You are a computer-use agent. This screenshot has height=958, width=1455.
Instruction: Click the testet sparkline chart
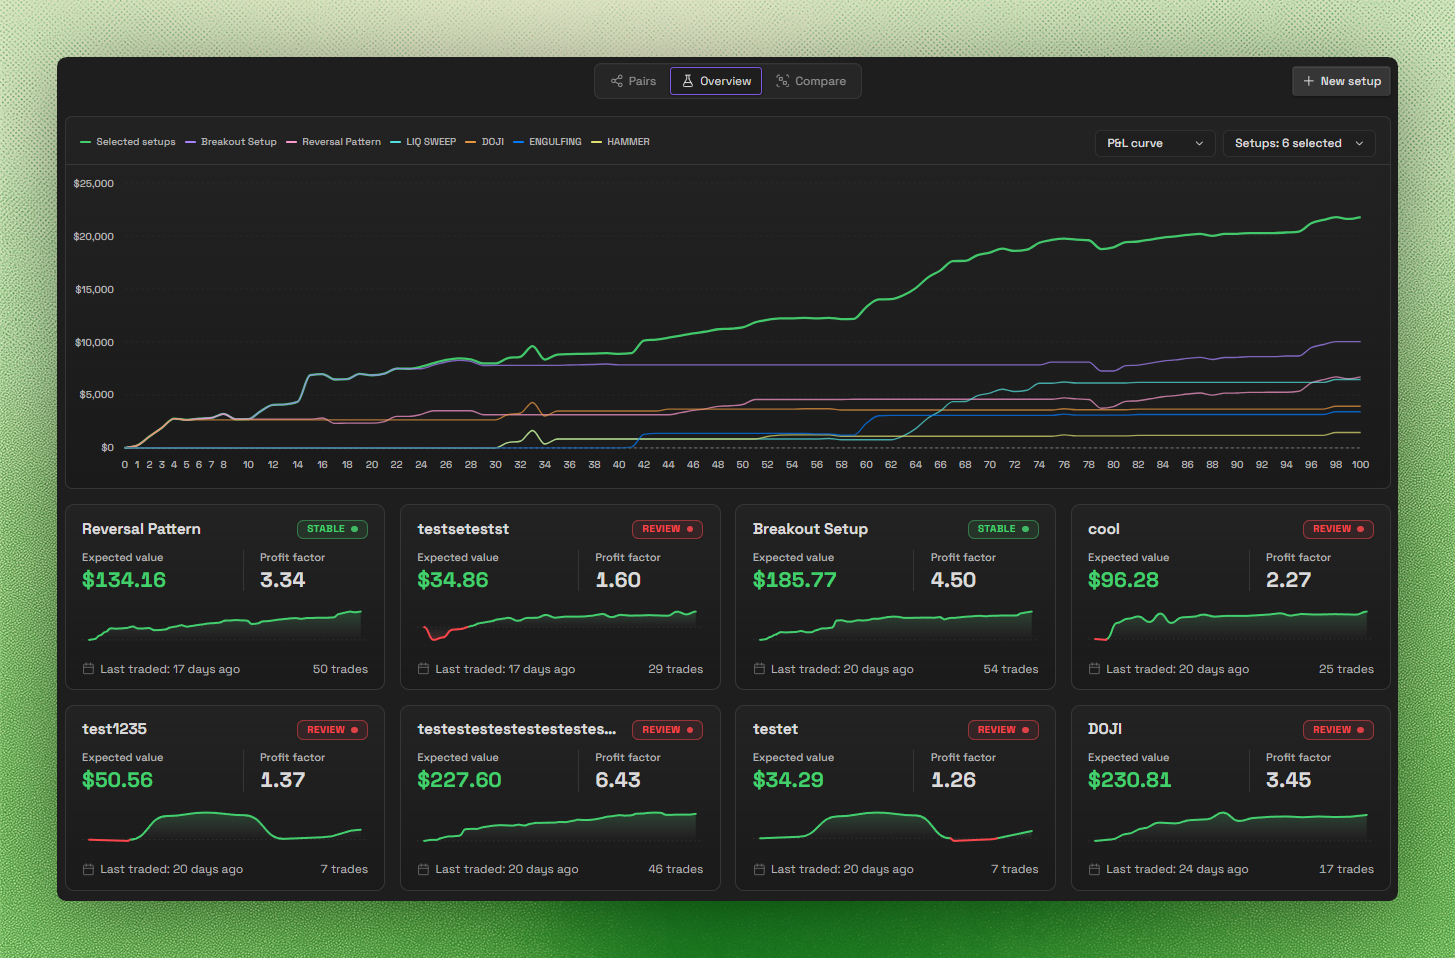tap(896, 826)
